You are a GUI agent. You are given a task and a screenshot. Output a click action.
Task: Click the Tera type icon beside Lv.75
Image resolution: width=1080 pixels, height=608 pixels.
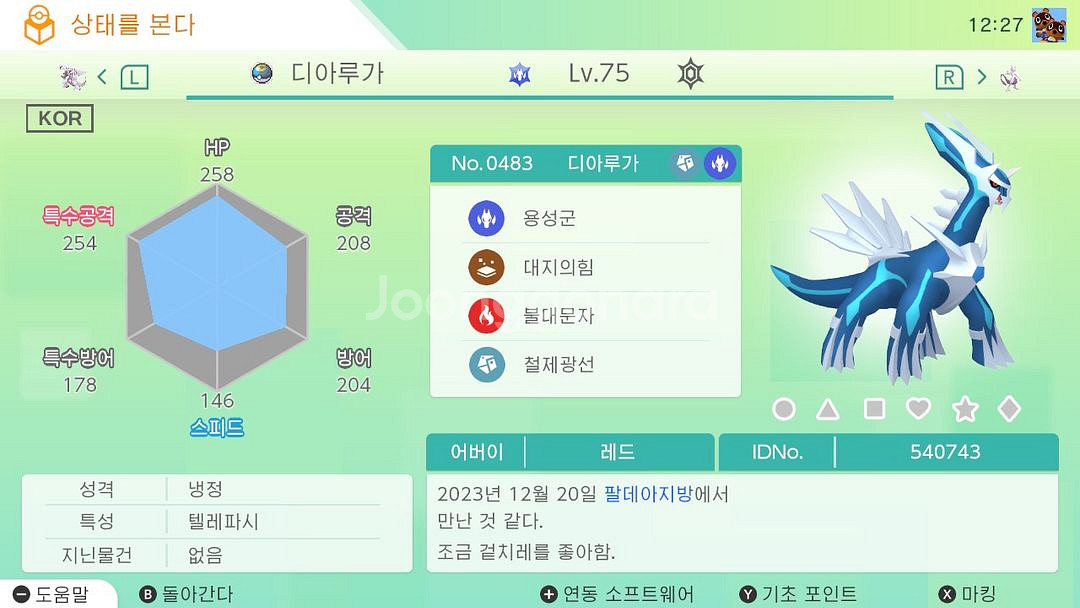519,74
